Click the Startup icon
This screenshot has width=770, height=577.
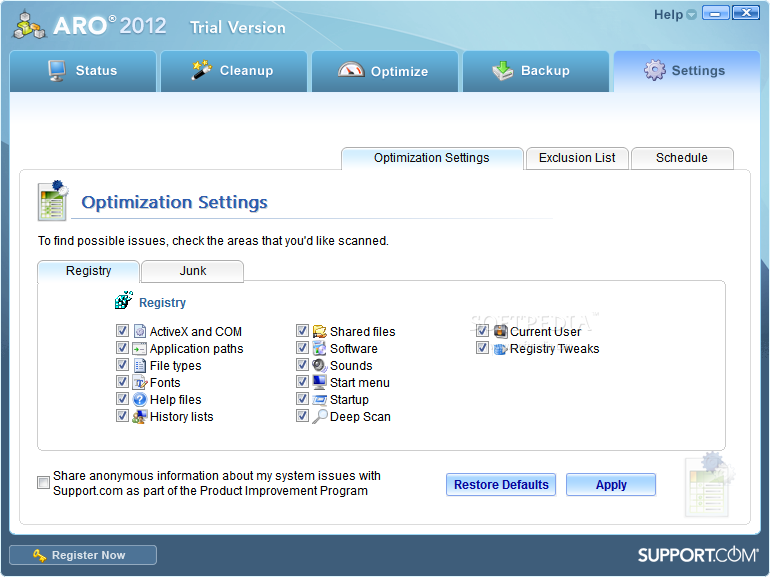[320, 399]
